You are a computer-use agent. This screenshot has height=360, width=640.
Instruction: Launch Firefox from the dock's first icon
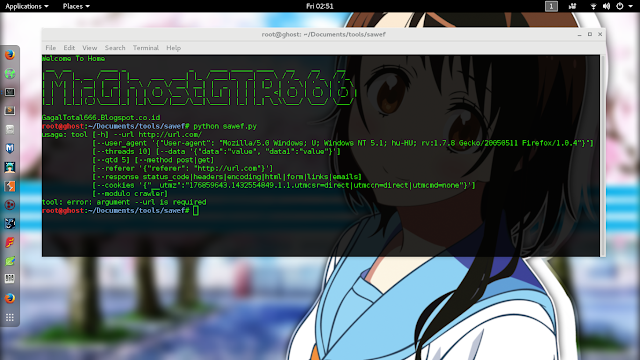tap(10, 54)
